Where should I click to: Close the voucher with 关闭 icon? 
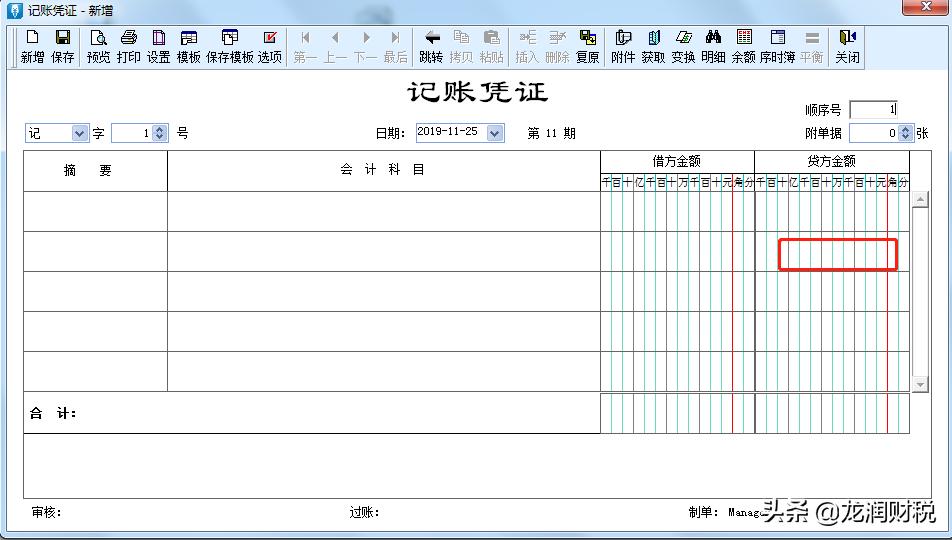click(x=847, y=47)
